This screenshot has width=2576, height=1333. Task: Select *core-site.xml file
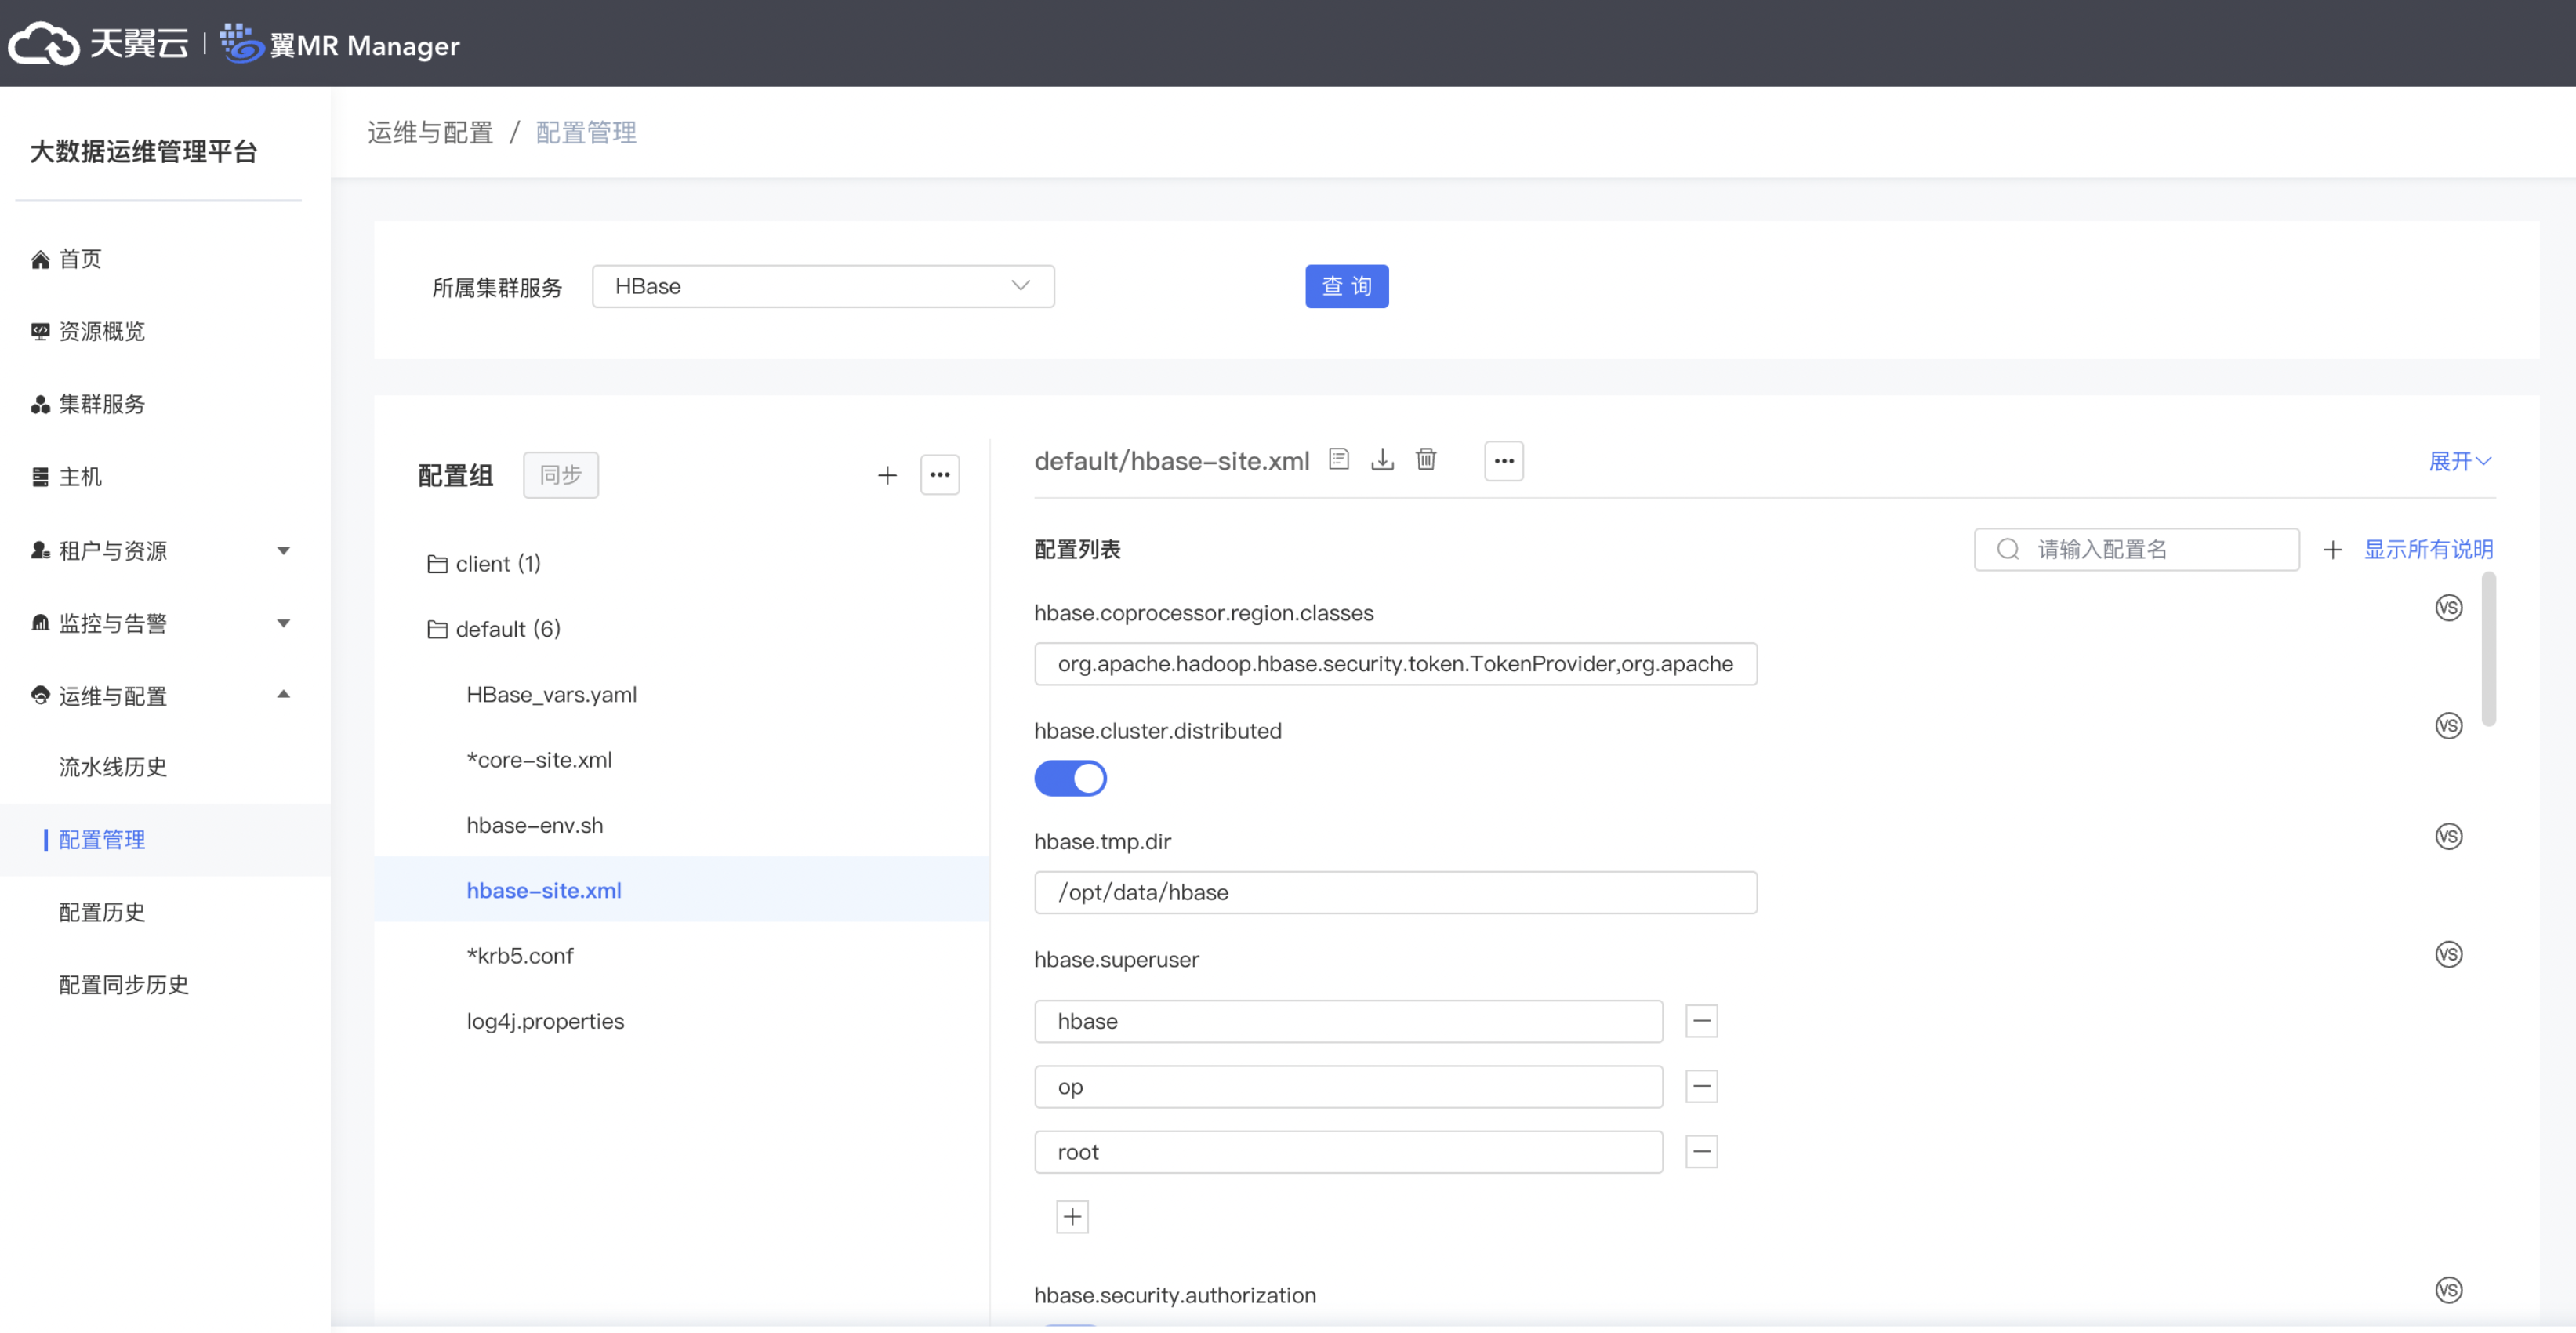click(539, 760)
